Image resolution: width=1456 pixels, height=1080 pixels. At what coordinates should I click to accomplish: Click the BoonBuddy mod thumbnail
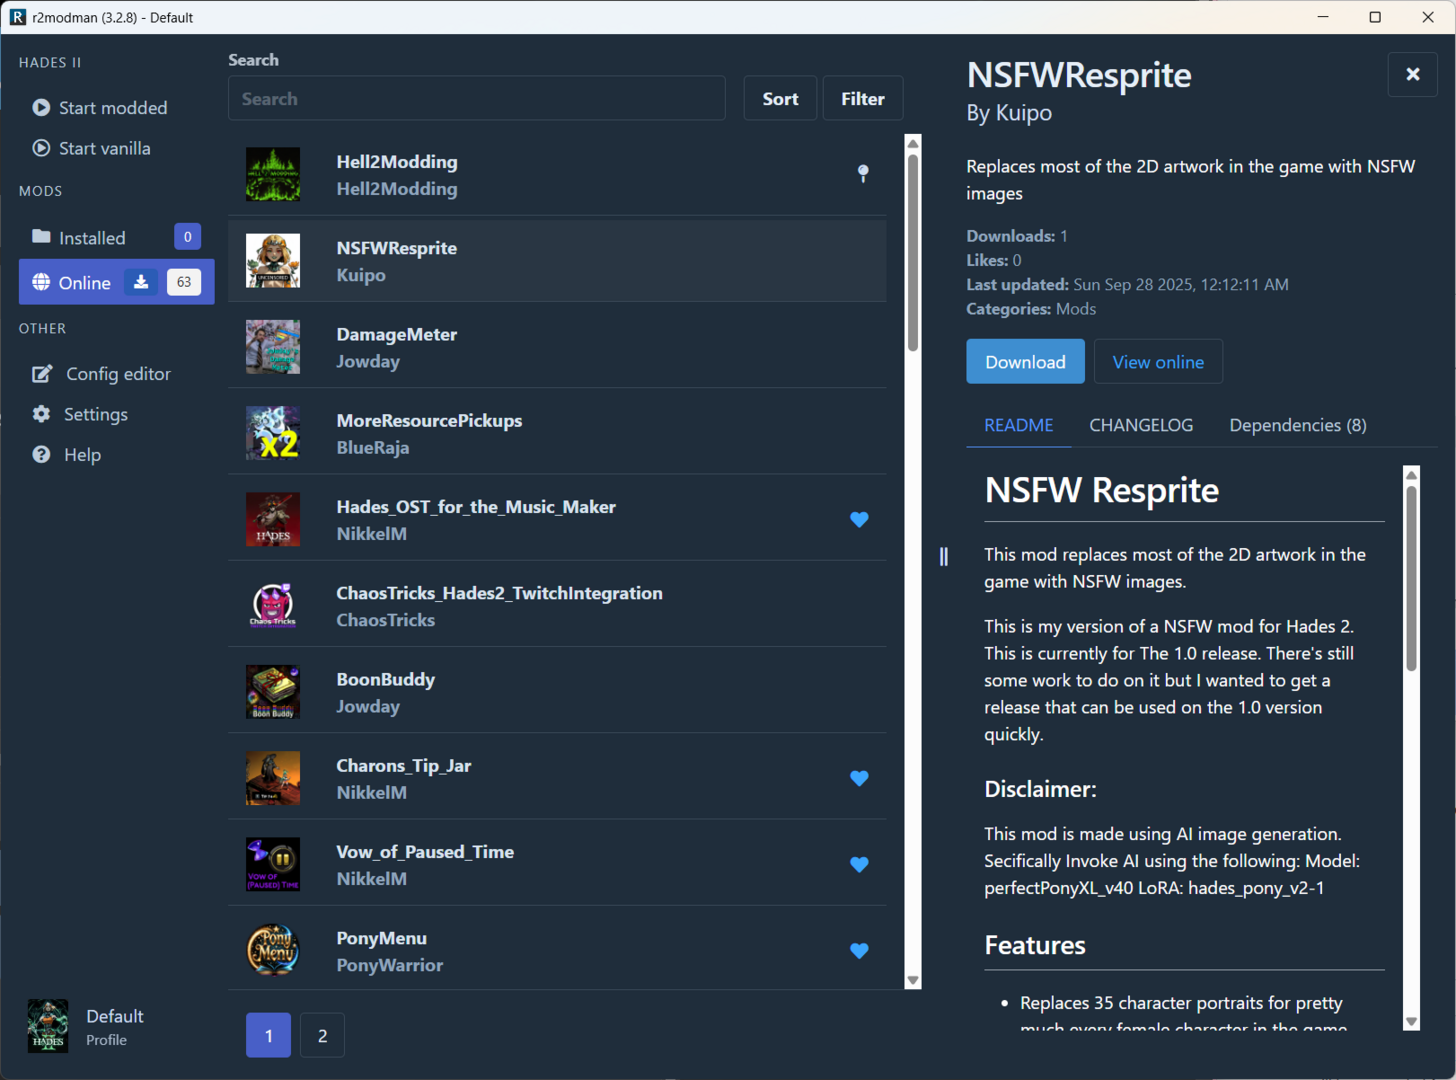[x=273, y=692]
